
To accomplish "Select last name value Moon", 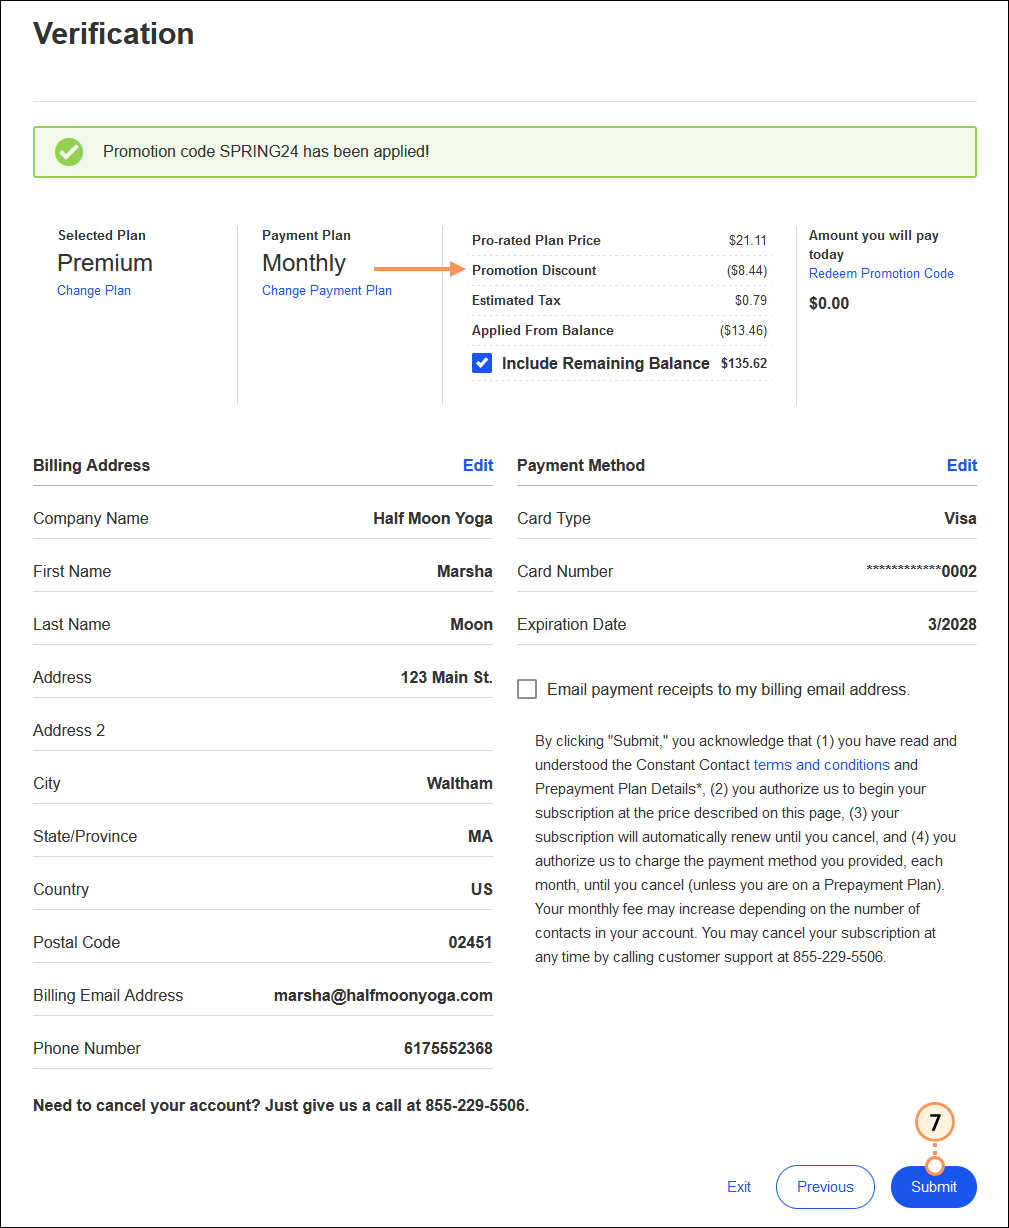I will (x=472, y=624).
